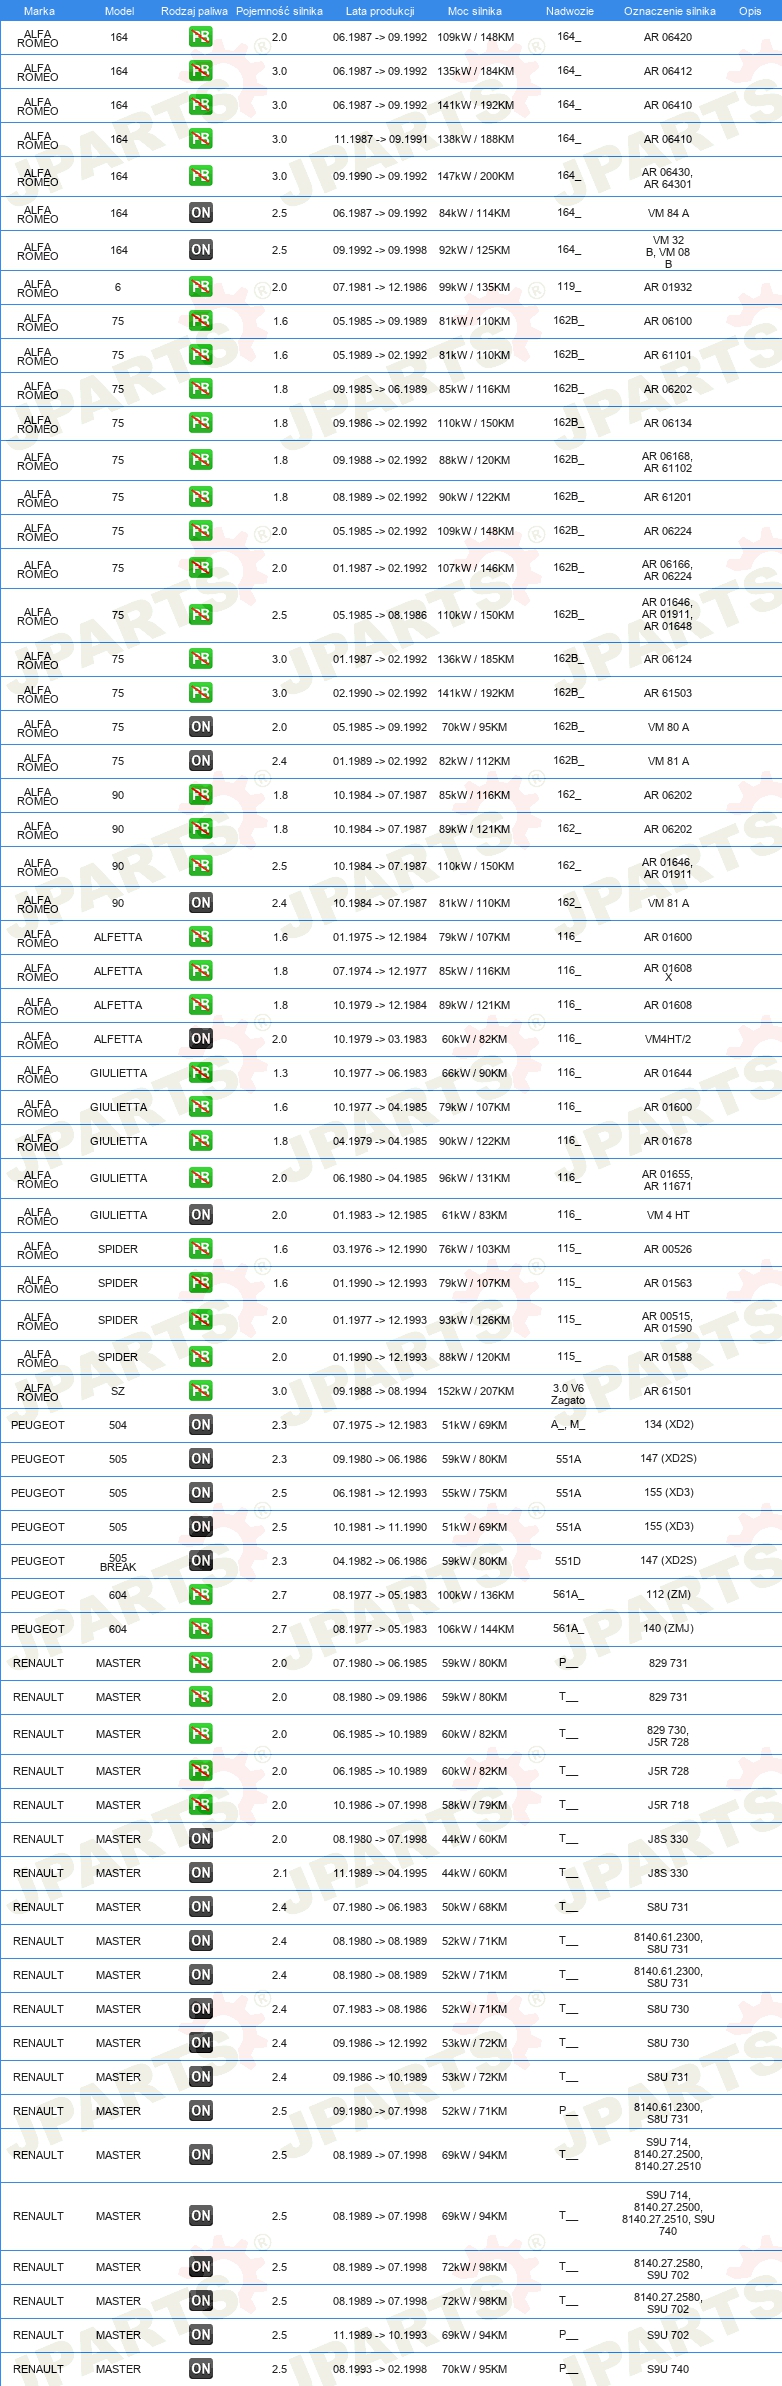Viewport: 782px width, 2386px height.
Task: Click the Opis column header
Action: [750, 11]
